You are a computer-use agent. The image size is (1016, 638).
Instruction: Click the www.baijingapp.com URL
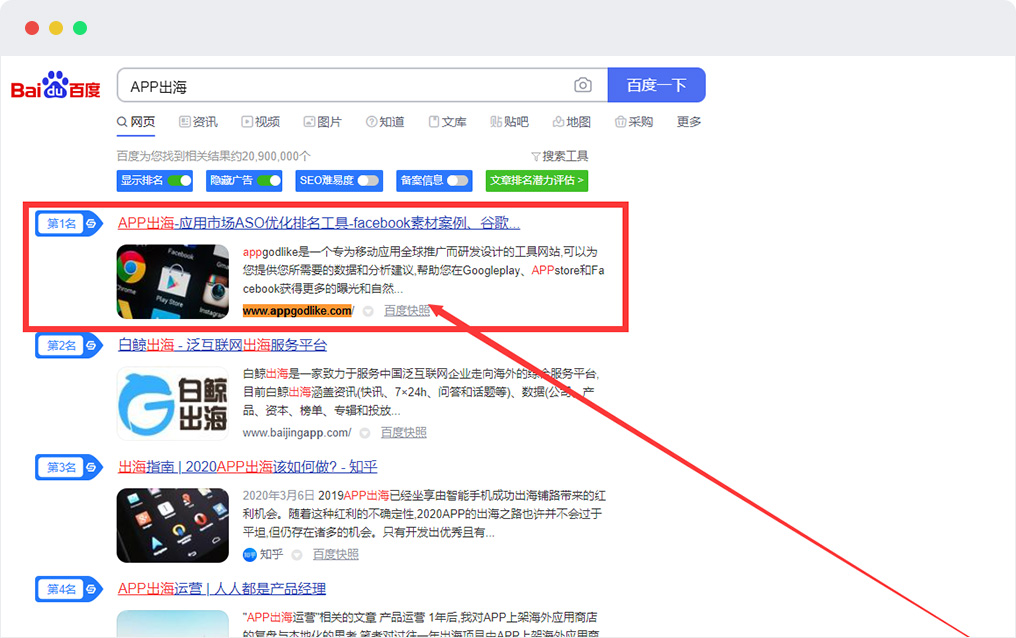tap(297, 433)
